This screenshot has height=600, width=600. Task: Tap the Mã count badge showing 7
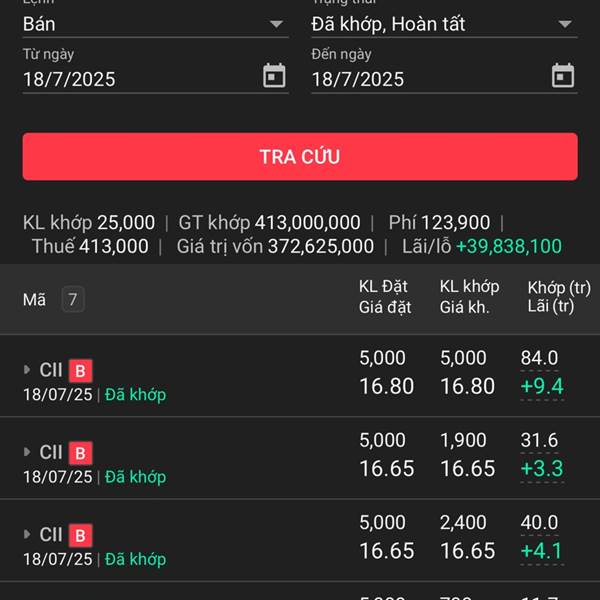(x=73, y=299)
